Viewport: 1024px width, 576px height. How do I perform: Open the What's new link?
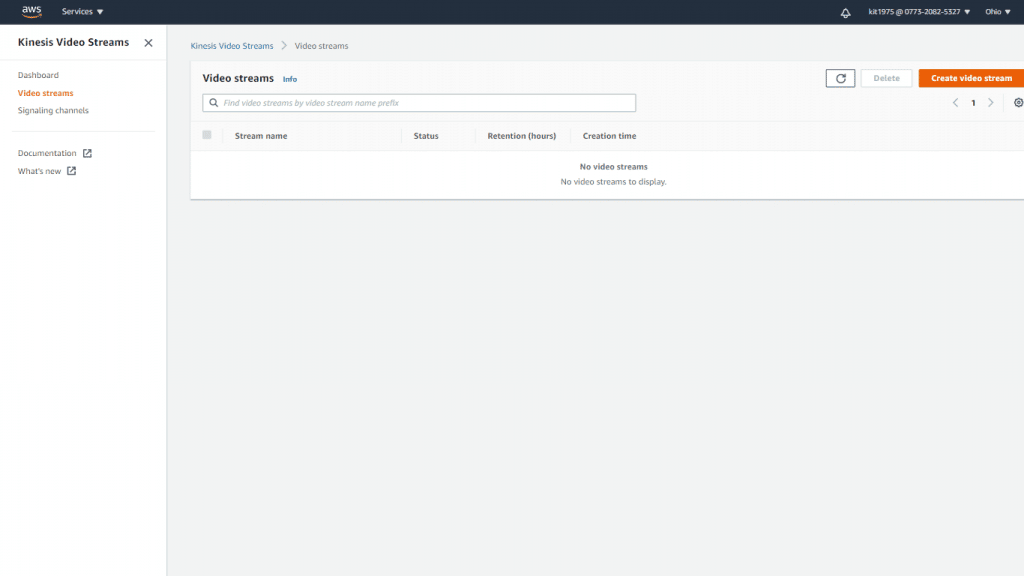tap(39, 171)
